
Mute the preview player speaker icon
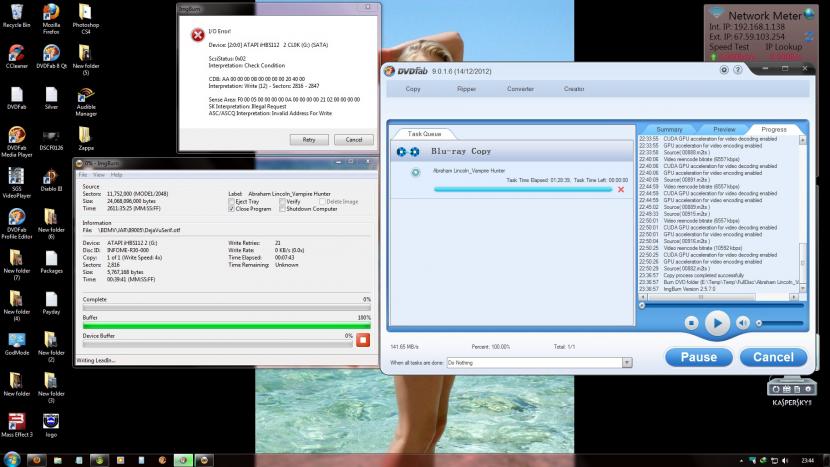[x=745, y=323]
